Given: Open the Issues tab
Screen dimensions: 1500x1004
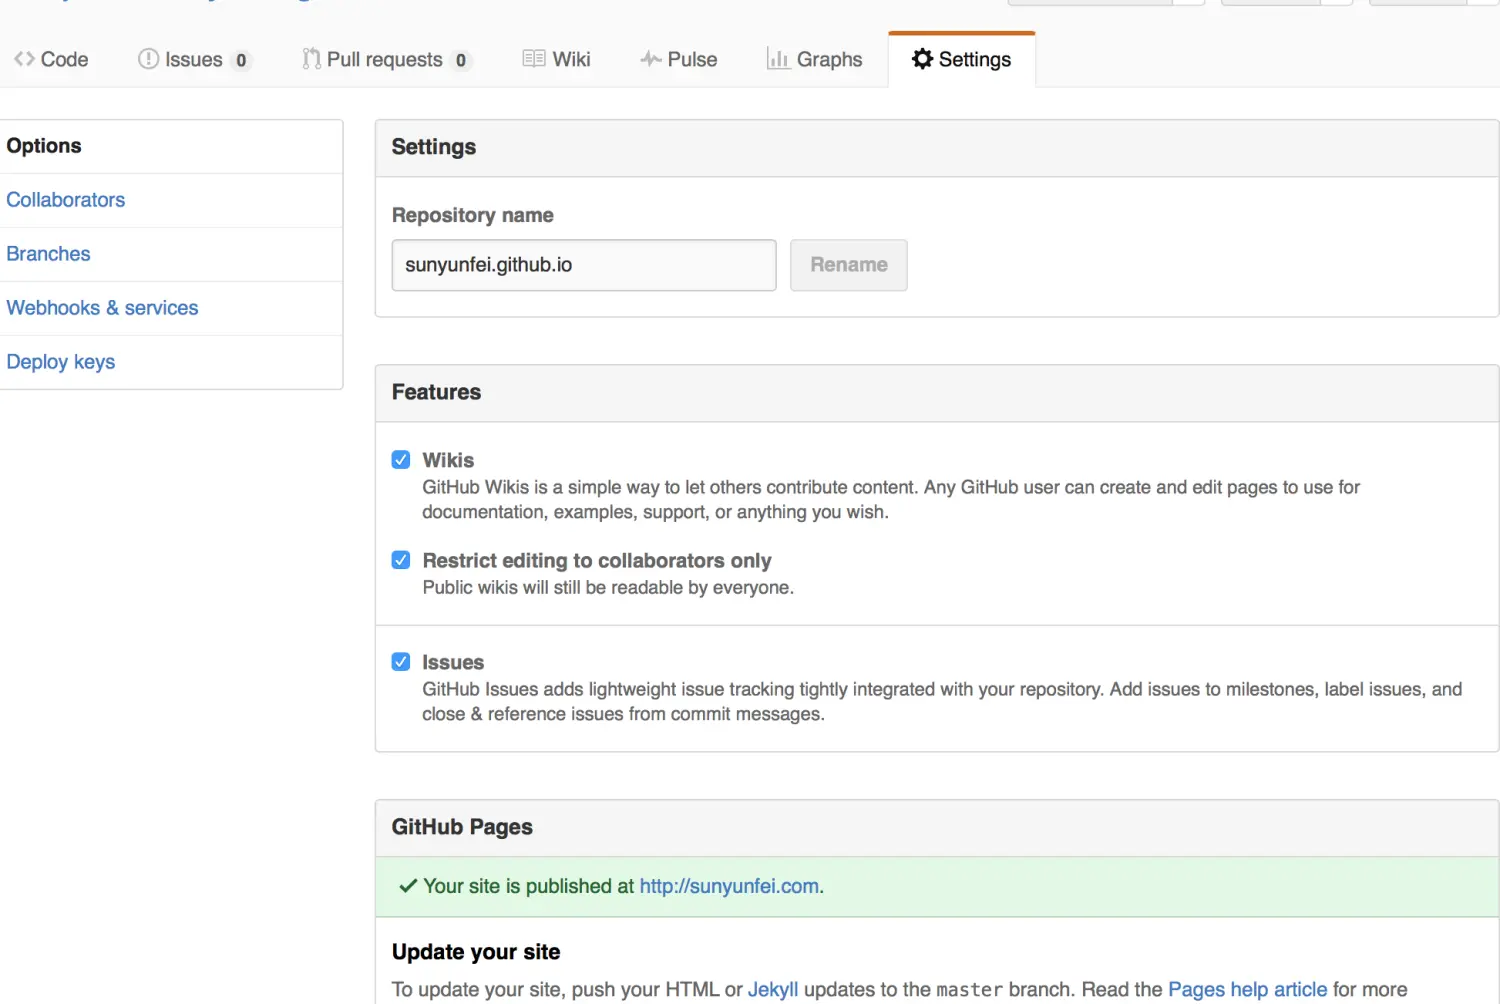Looking at the screenshot, I should pos(194,59).
